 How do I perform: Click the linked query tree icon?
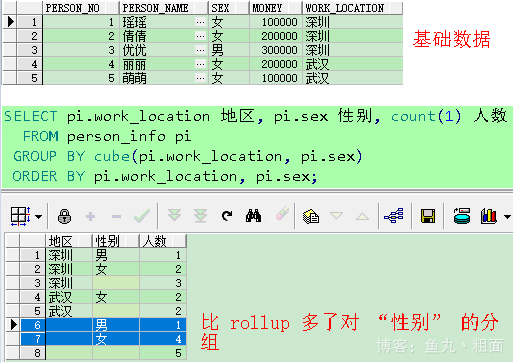(394, 216)
